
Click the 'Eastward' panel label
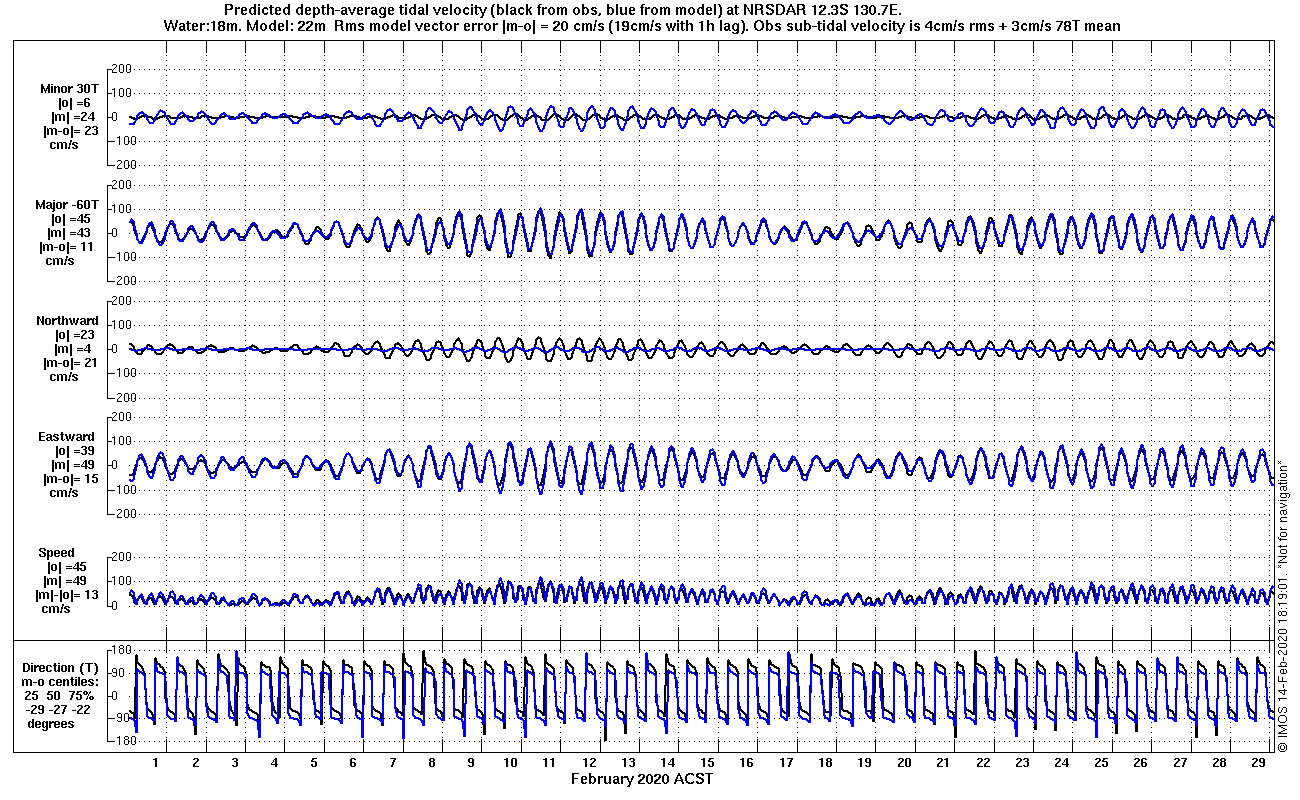coord(67,437)
